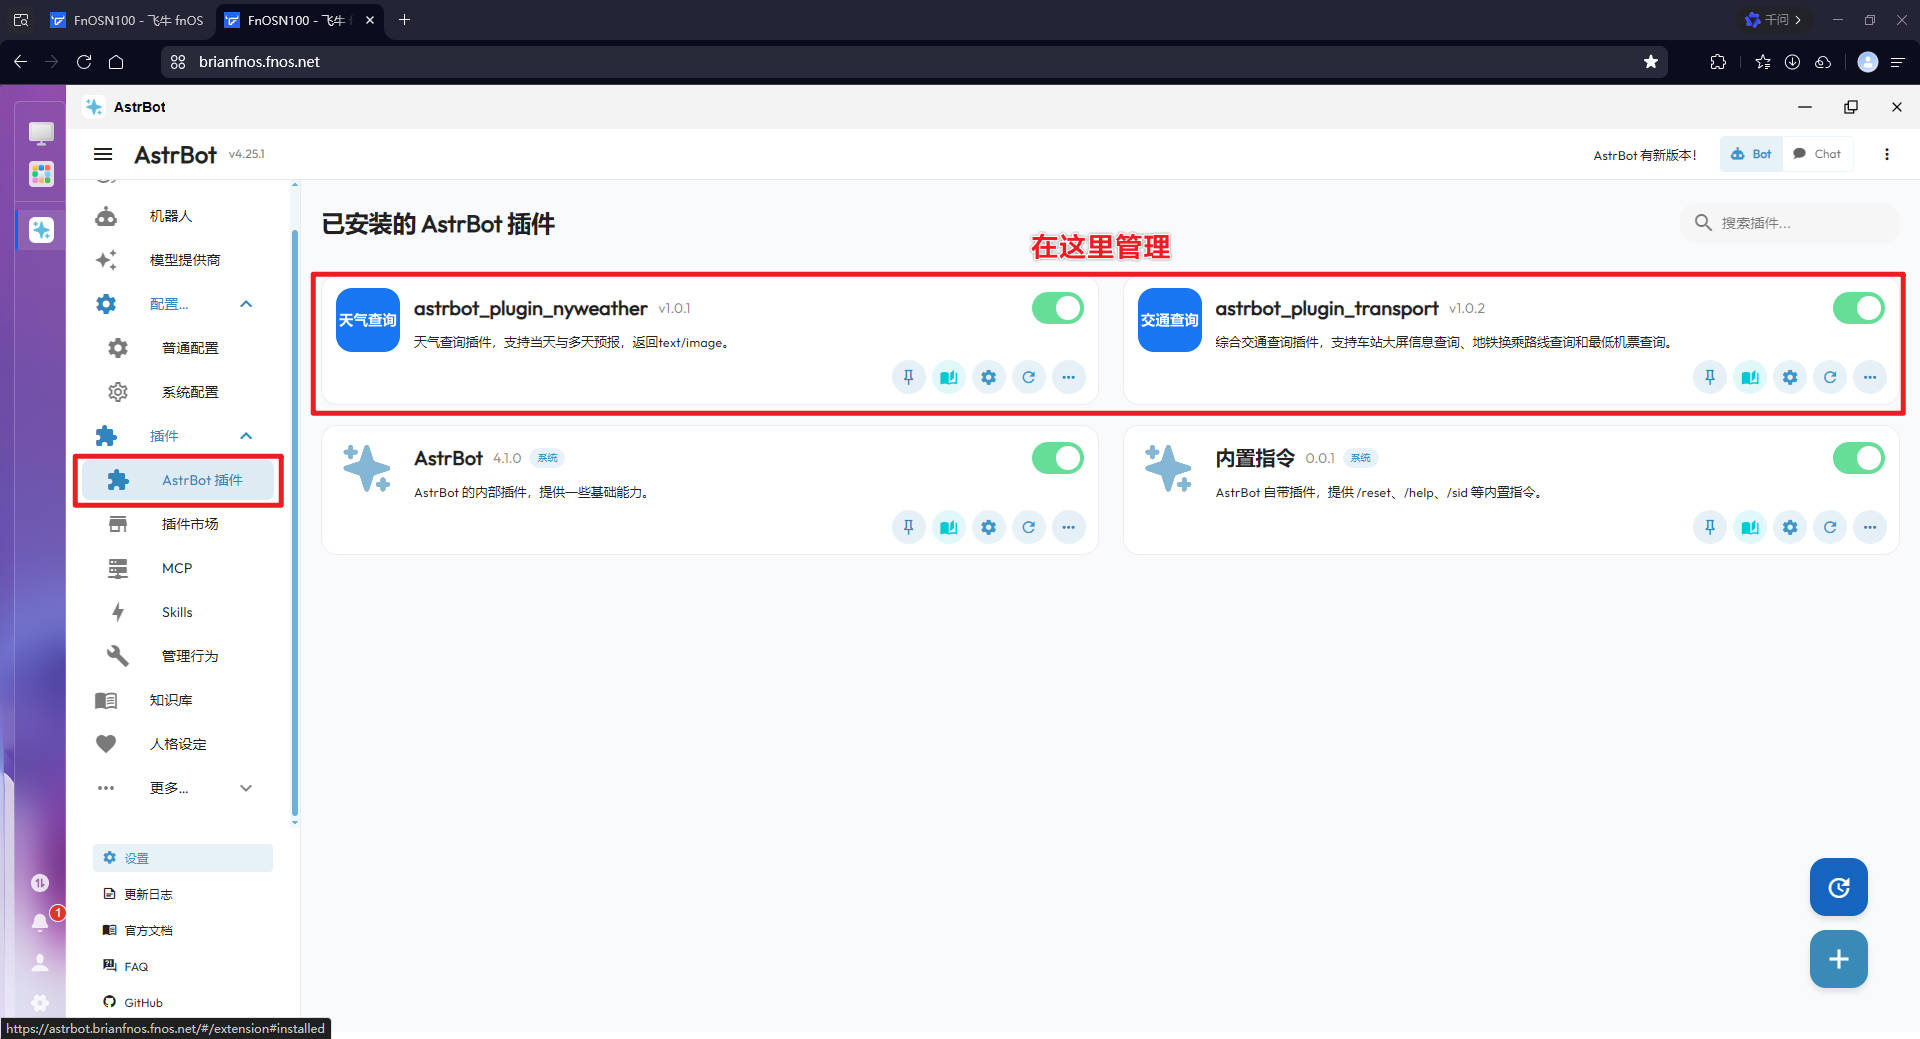Switch to Chat mode
The height and width of the screenshot is (1039, 1920).
tap(1817, 154)
